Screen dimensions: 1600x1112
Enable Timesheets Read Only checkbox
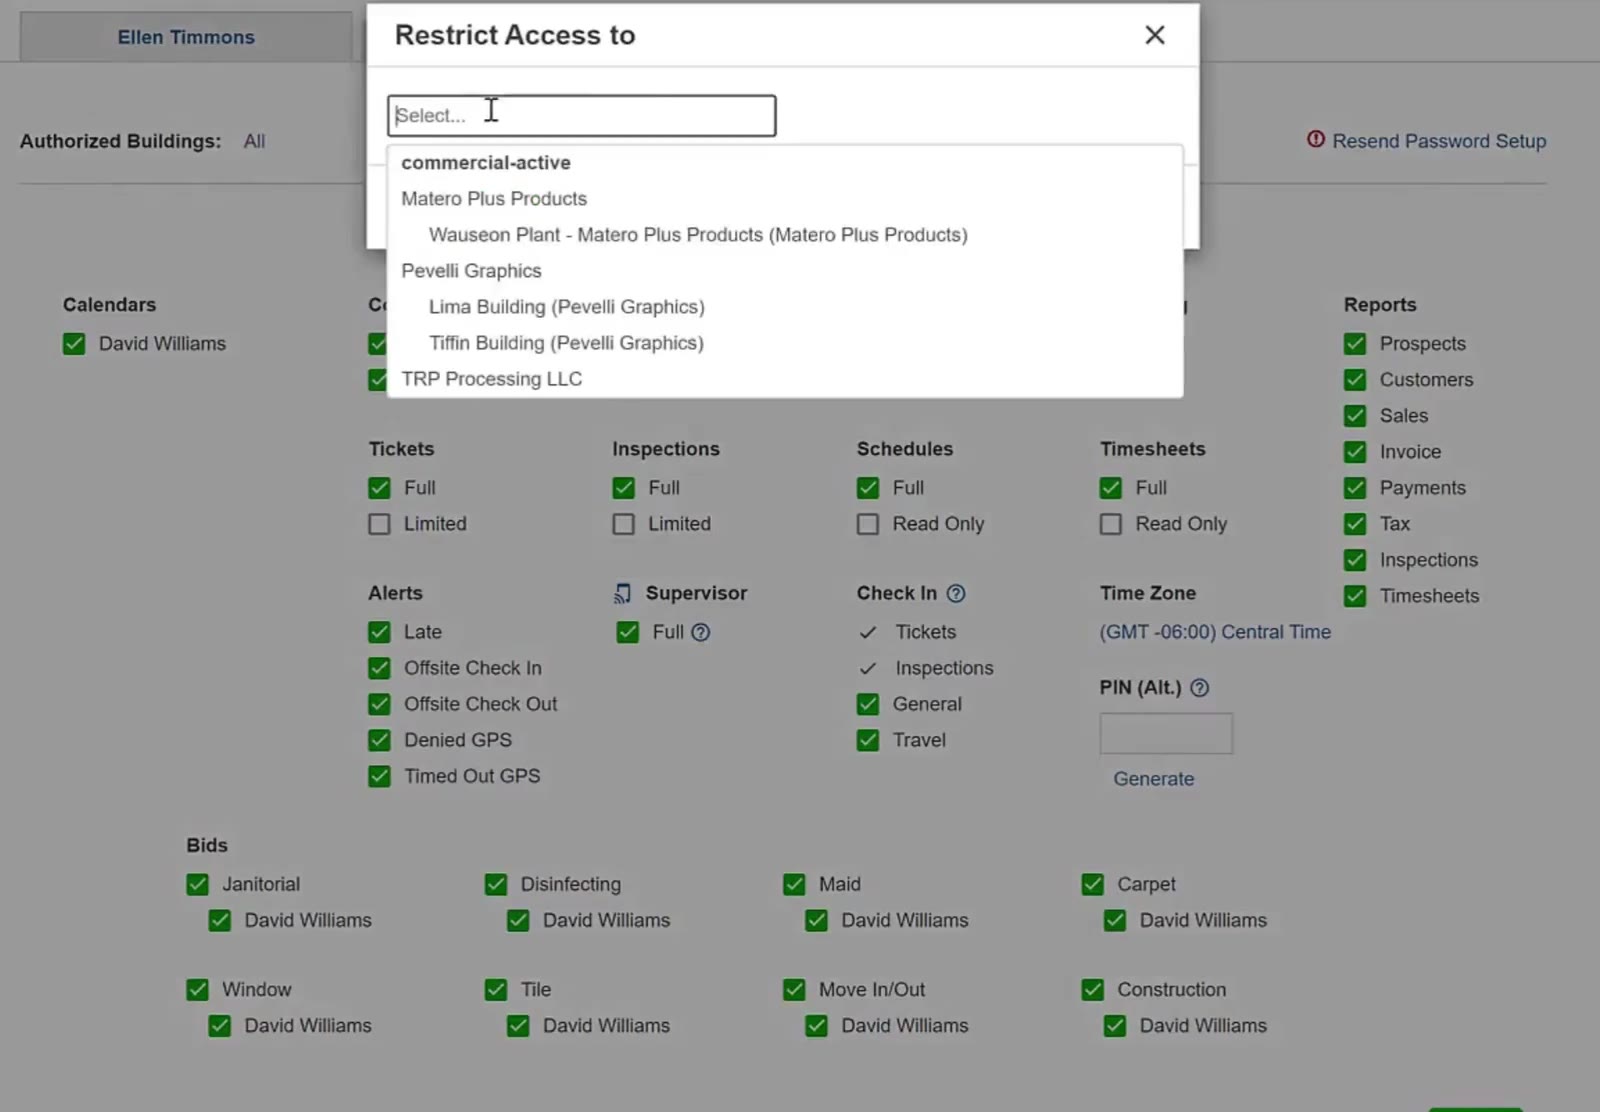(x=1111, y=524)
